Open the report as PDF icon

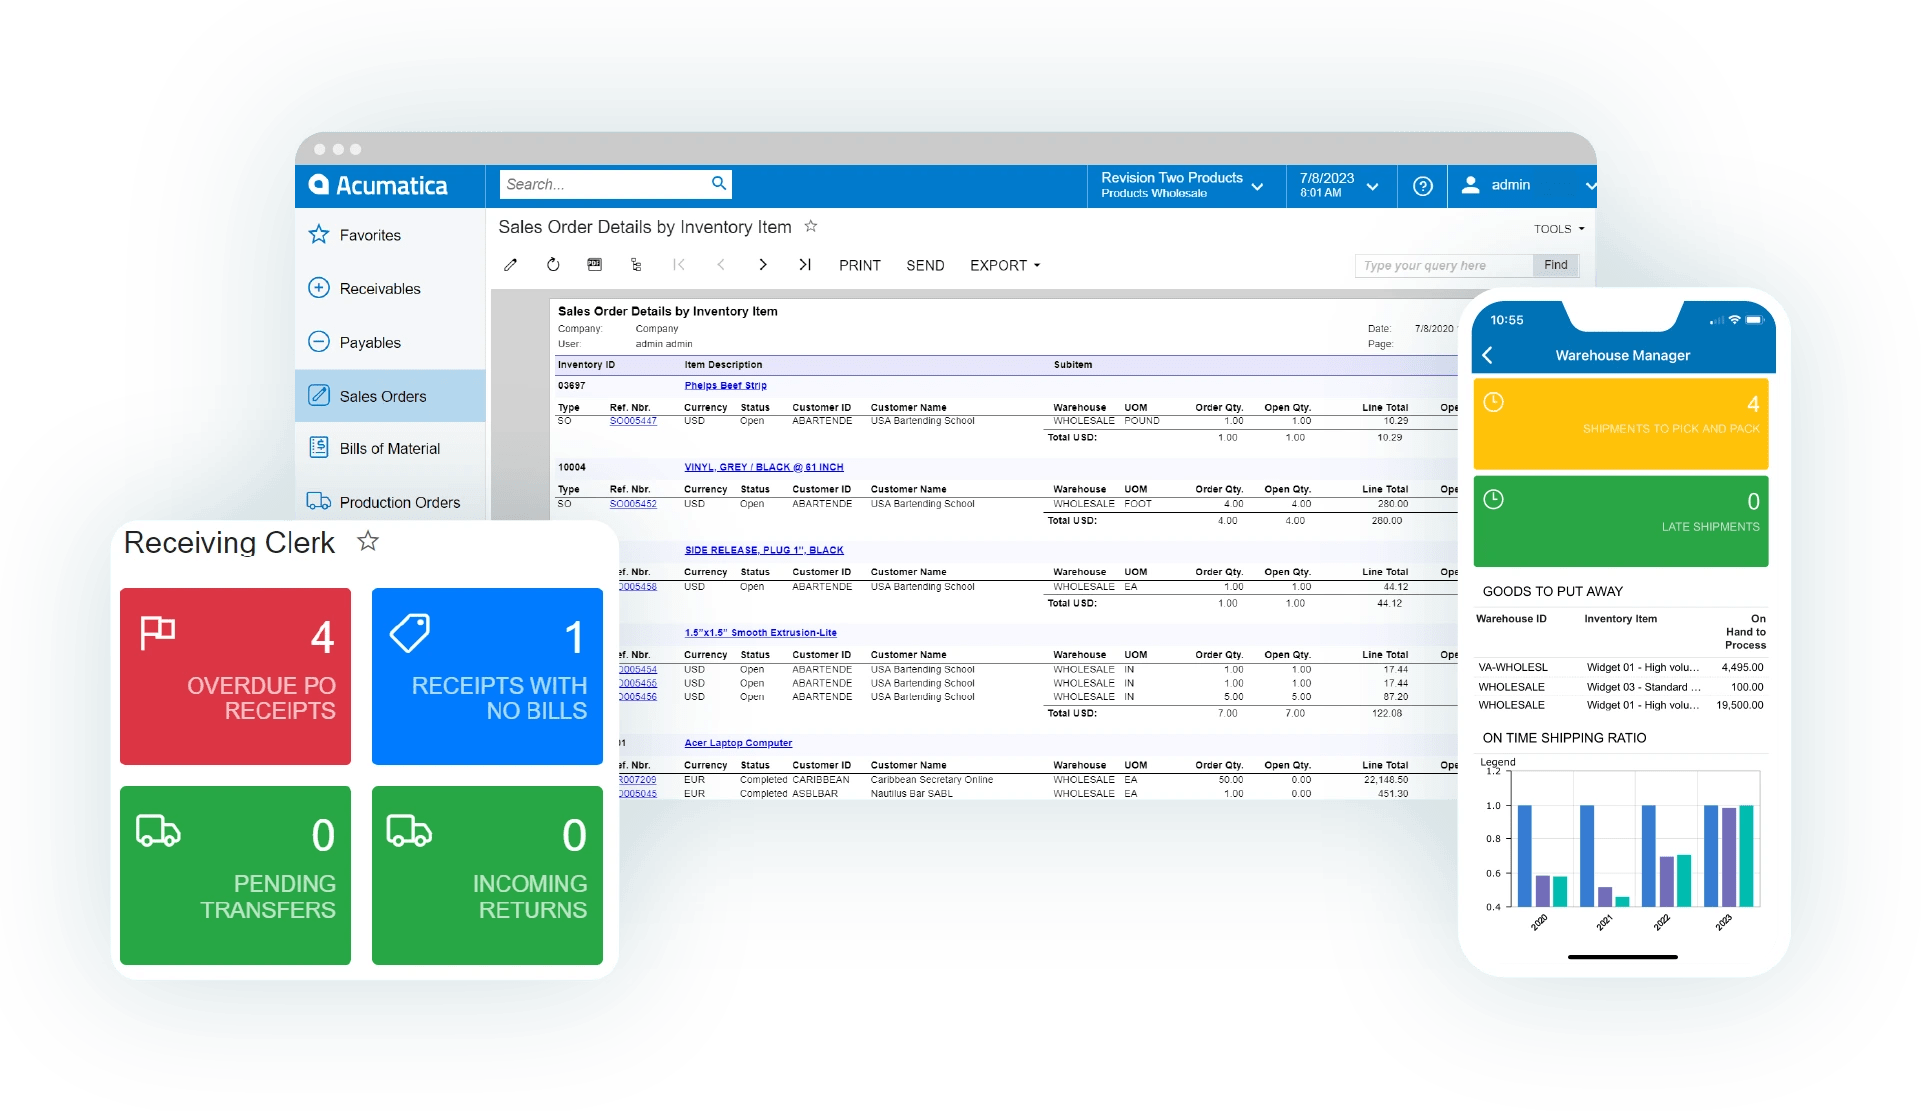(594, 264)
